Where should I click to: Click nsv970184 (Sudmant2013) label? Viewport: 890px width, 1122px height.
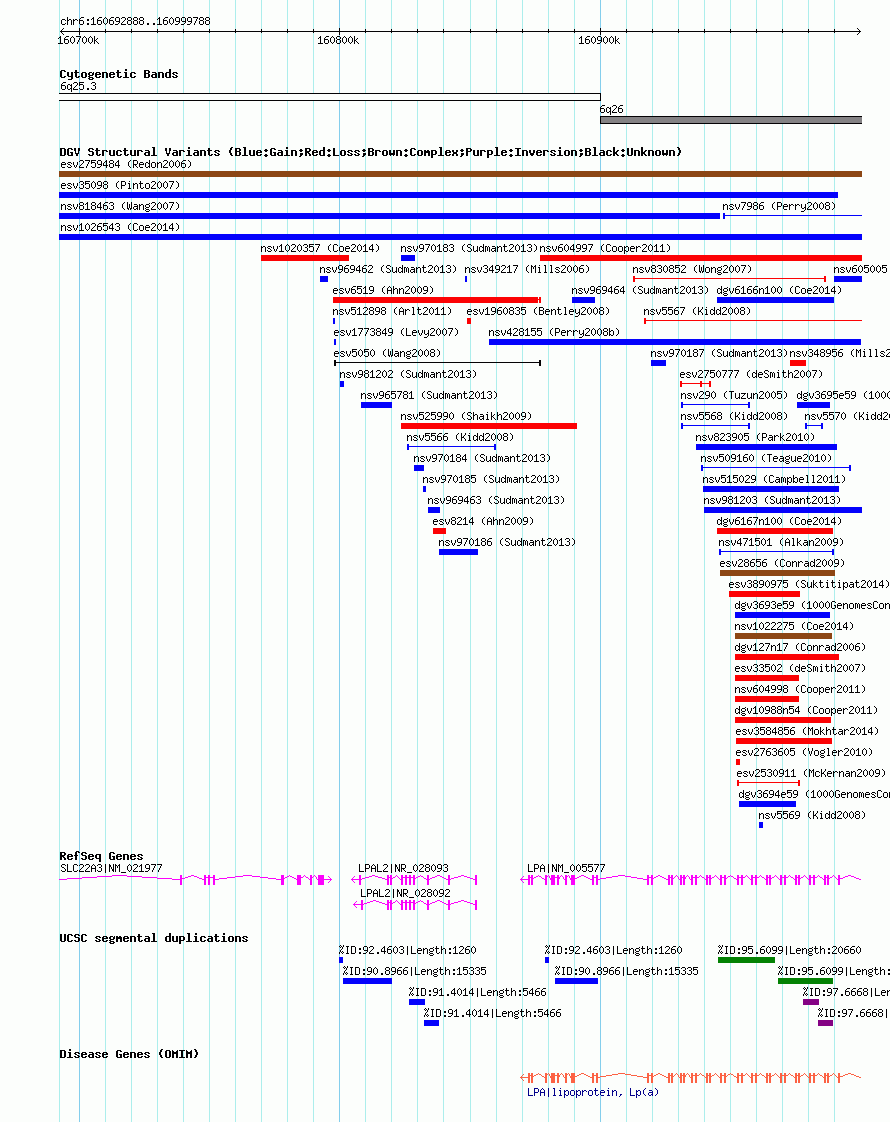[481, 458]
